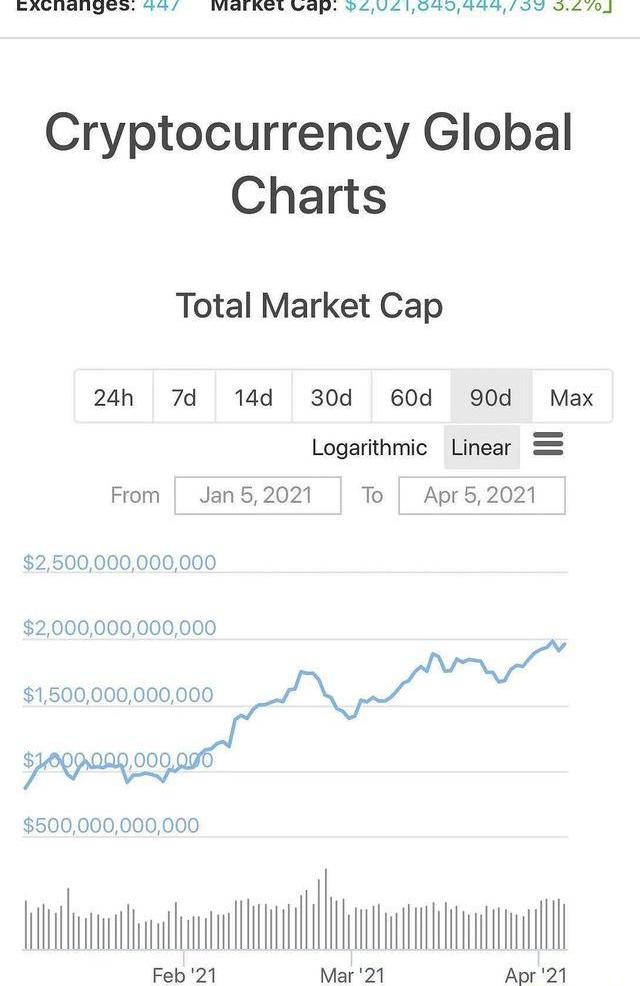The height and width of the screenshot is (986, 640).
Task: Click the To date field Apr 5, 2021
Action: click(482, 496)
